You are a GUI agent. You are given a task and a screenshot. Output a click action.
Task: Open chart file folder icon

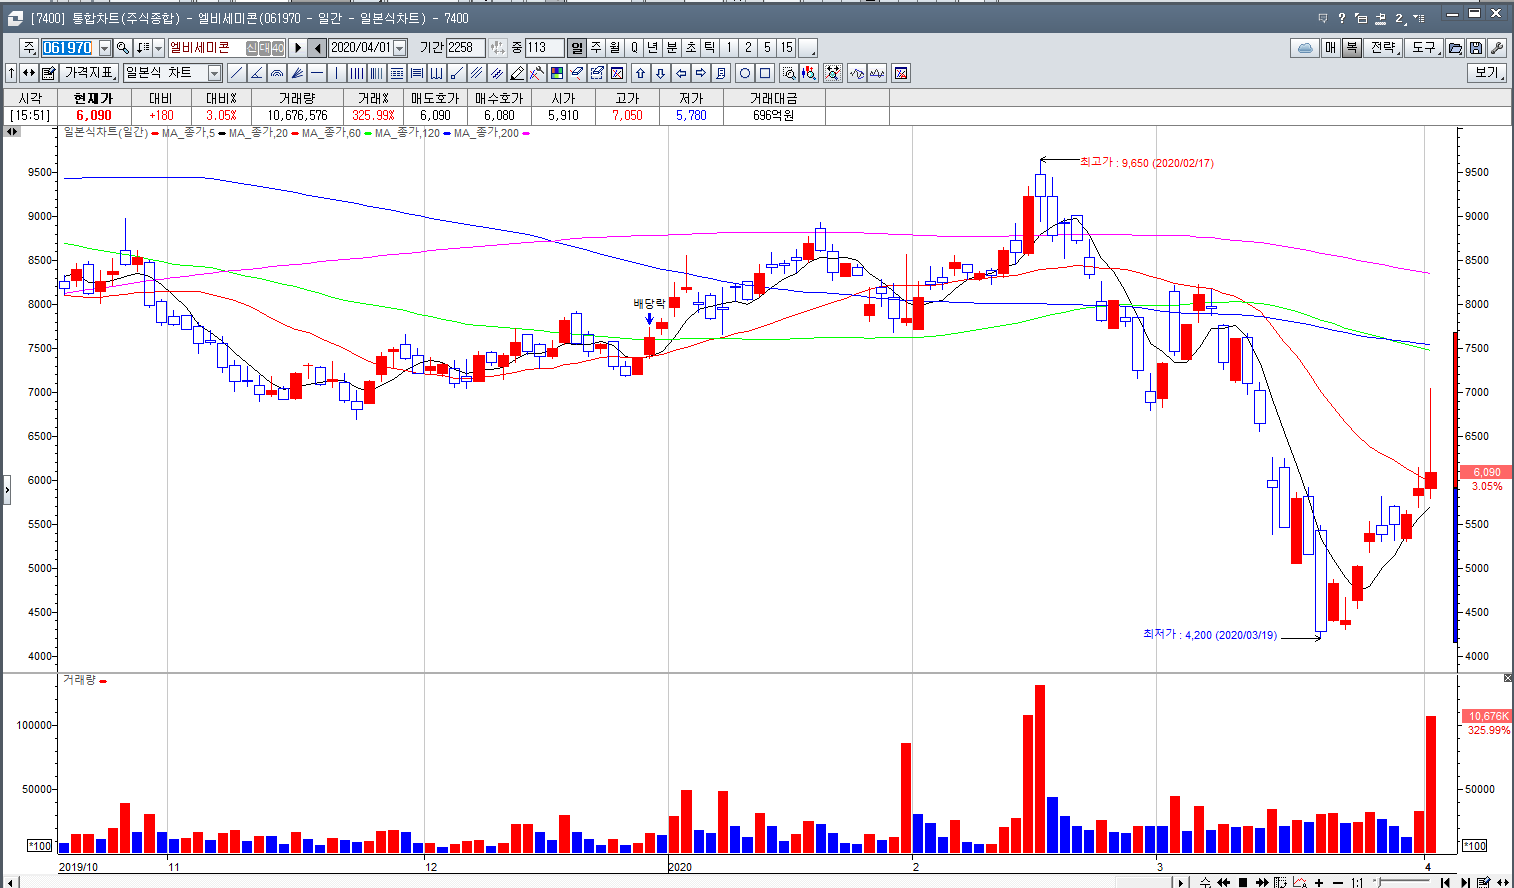click(1456, 48)
